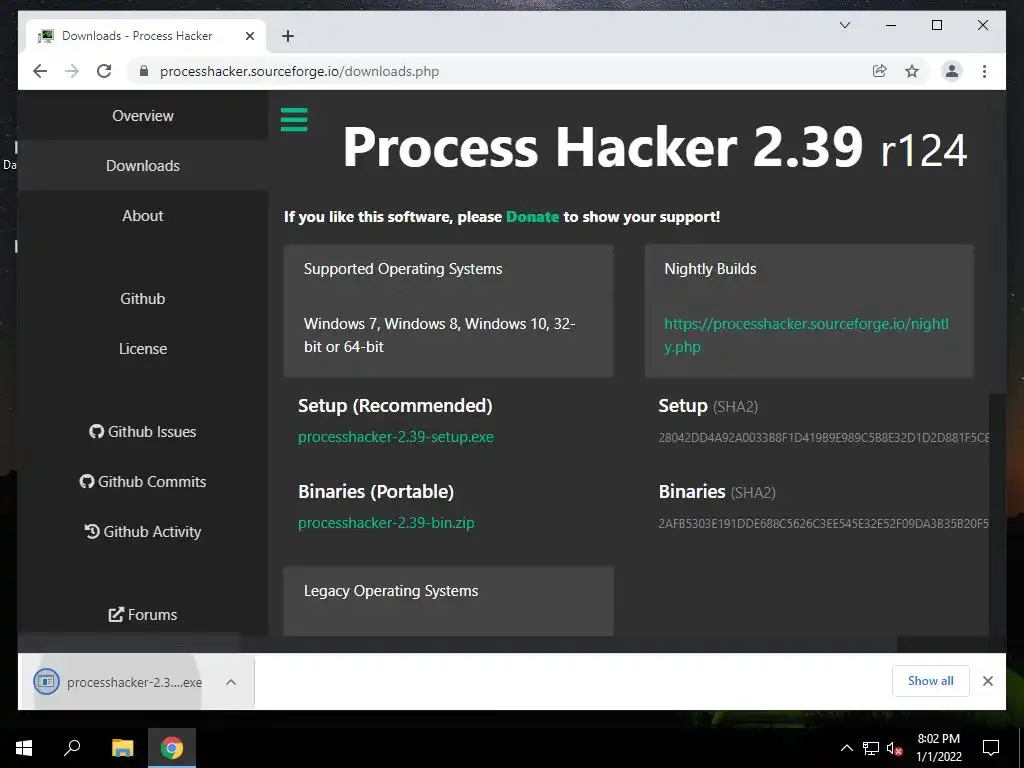Open the About sidebar item
The height and width of the screenshot is (768, 1024).
(142, 216)
